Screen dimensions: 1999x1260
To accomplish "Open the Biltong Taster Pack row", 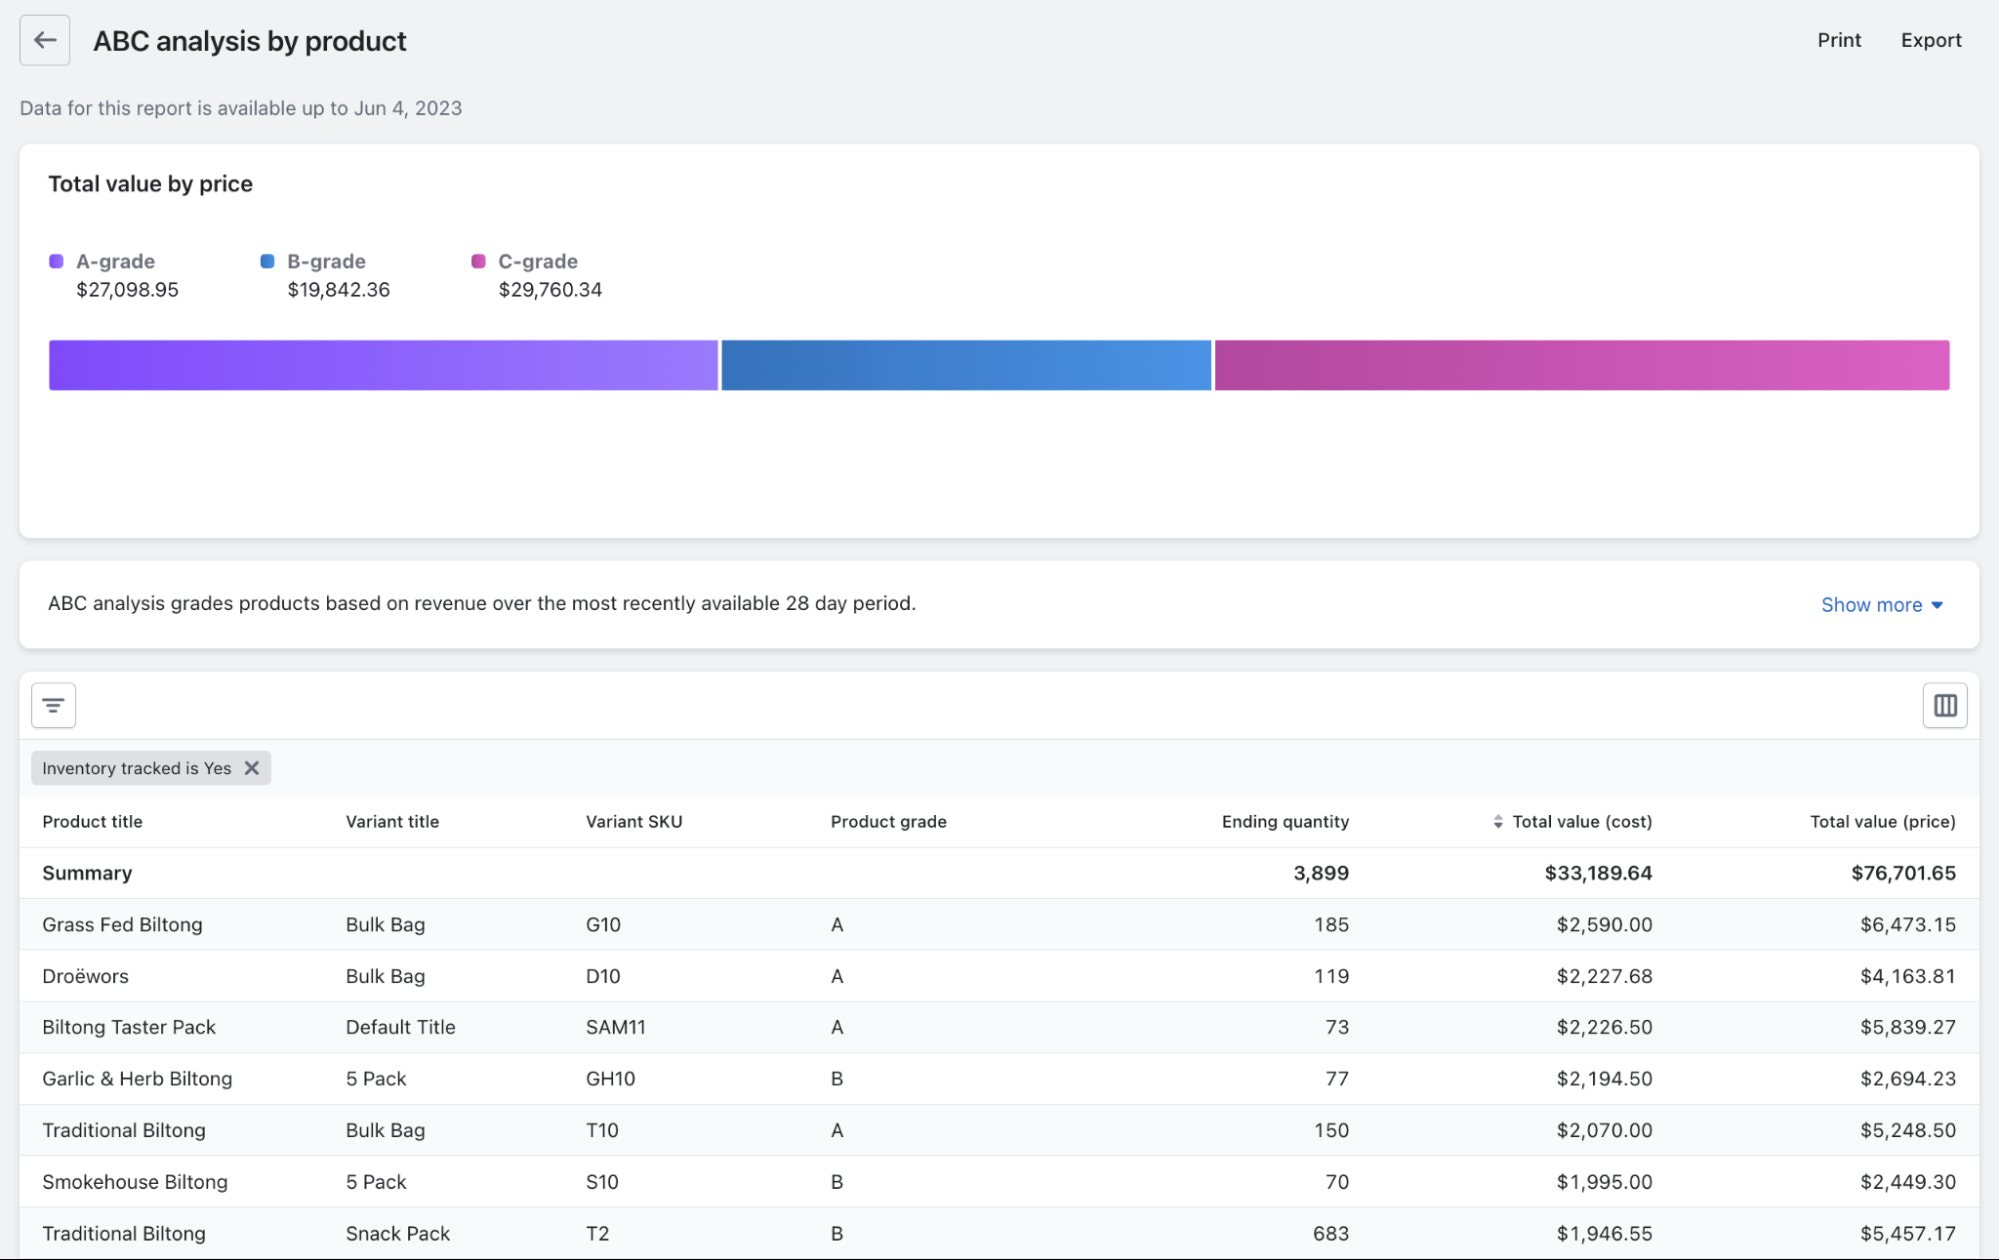I will pos(129,1027).
